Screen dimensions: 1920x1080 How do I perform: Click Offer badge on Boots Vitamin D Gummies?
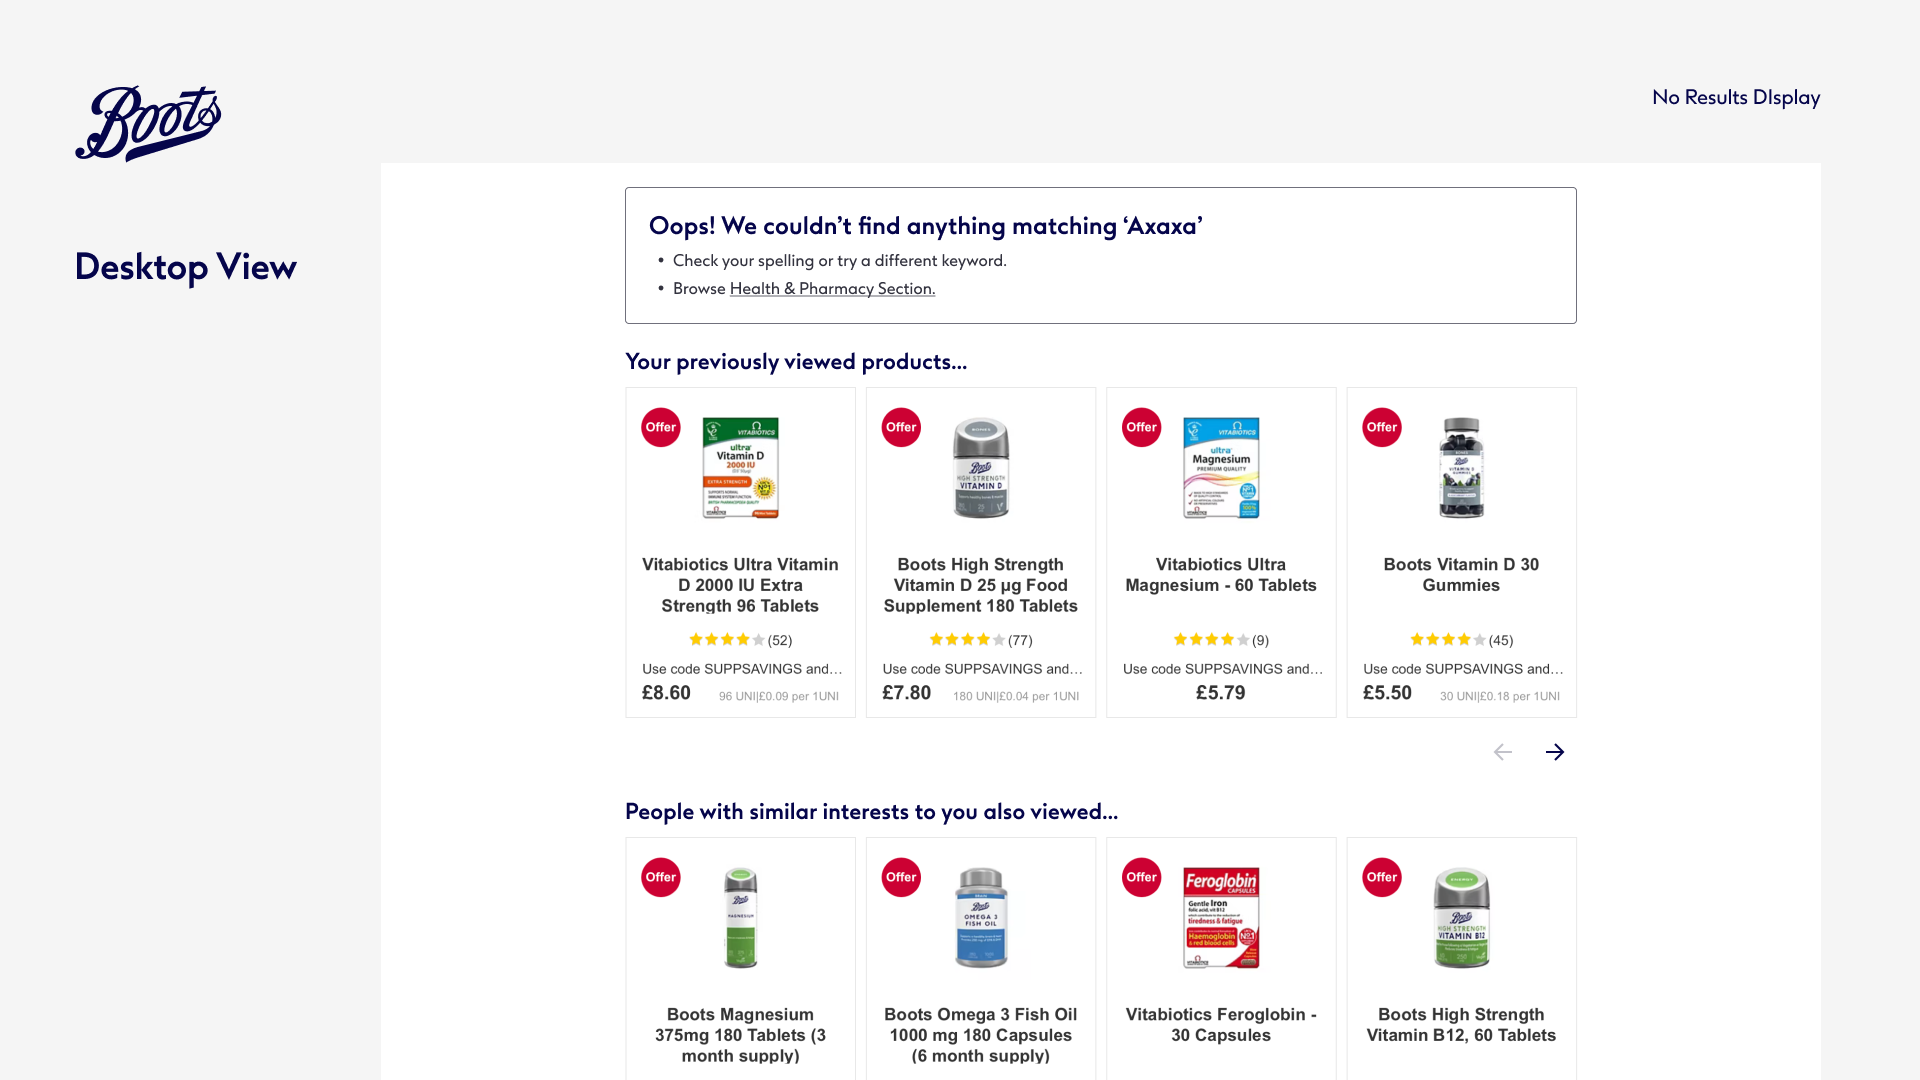(x=1381, y=427)
